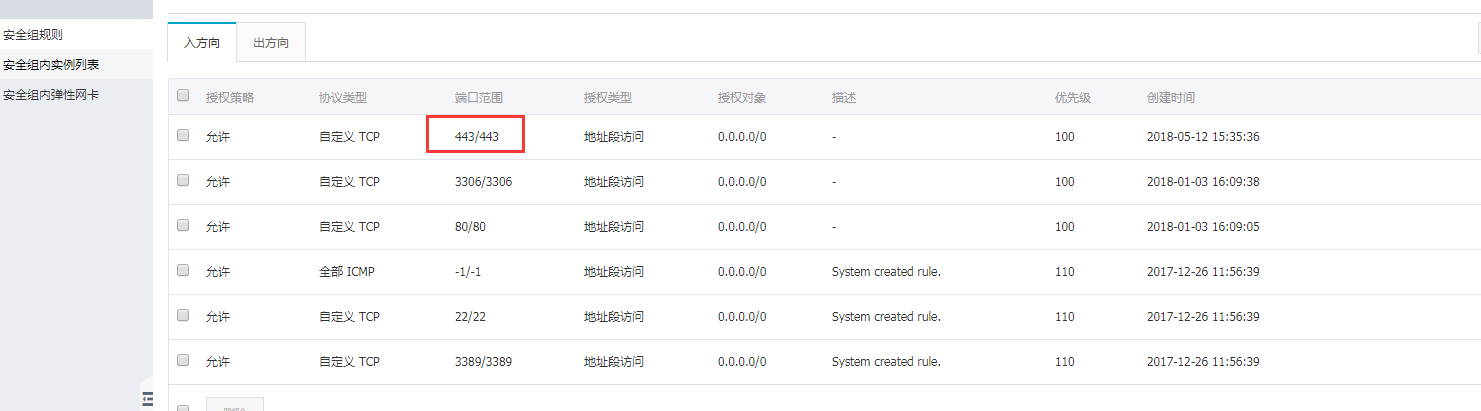Click the 端口范围 column header
The height and width of the screenshot is (411, 1481).
(478, 98)
